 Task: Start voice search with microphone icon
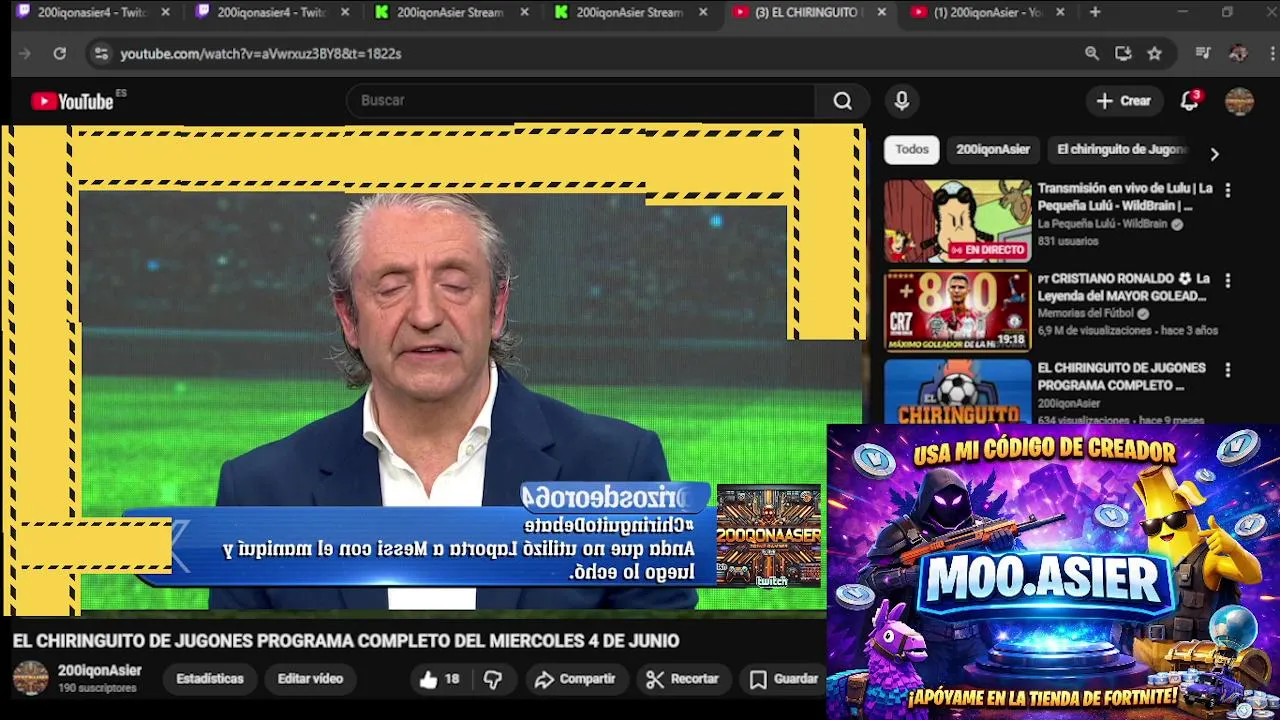click(x=902, y=101)
